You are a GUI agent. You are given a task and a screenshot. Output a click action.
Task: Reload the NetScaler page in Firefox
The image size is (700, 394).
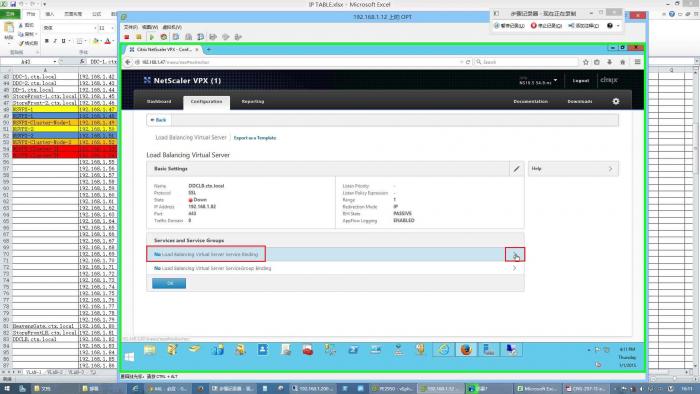coord(468,62)
